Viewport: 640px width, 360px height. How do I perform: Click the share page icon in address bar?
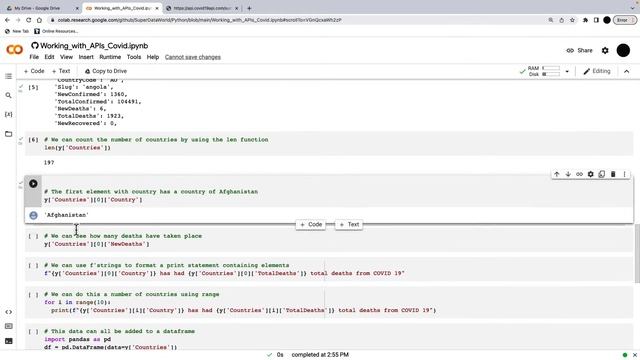[x=562, y=20]
